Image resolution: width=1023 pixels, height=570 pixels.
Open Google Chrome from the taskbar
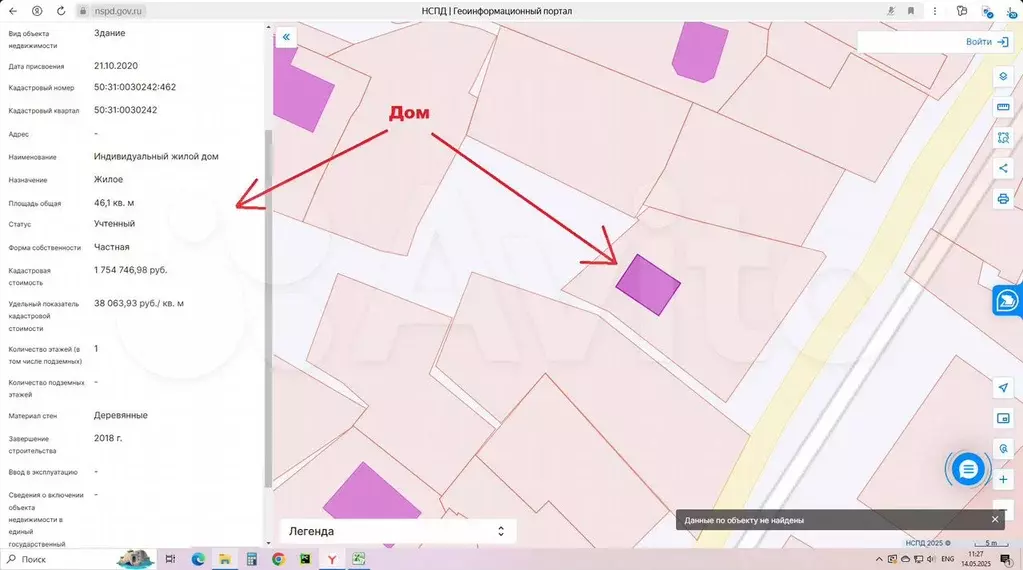pyautogui.click(x=279, y=559)
